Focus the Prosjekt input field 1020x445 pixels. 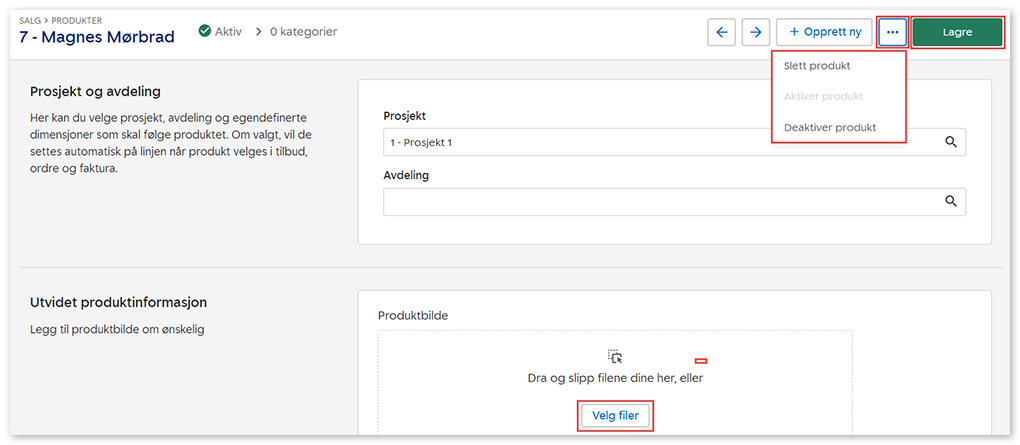(660, 142)
